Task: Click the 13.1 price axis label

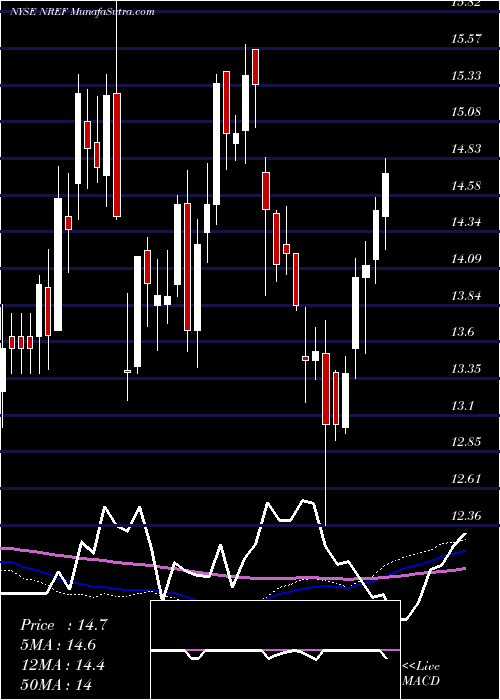Action: click(x=462, y=406)
